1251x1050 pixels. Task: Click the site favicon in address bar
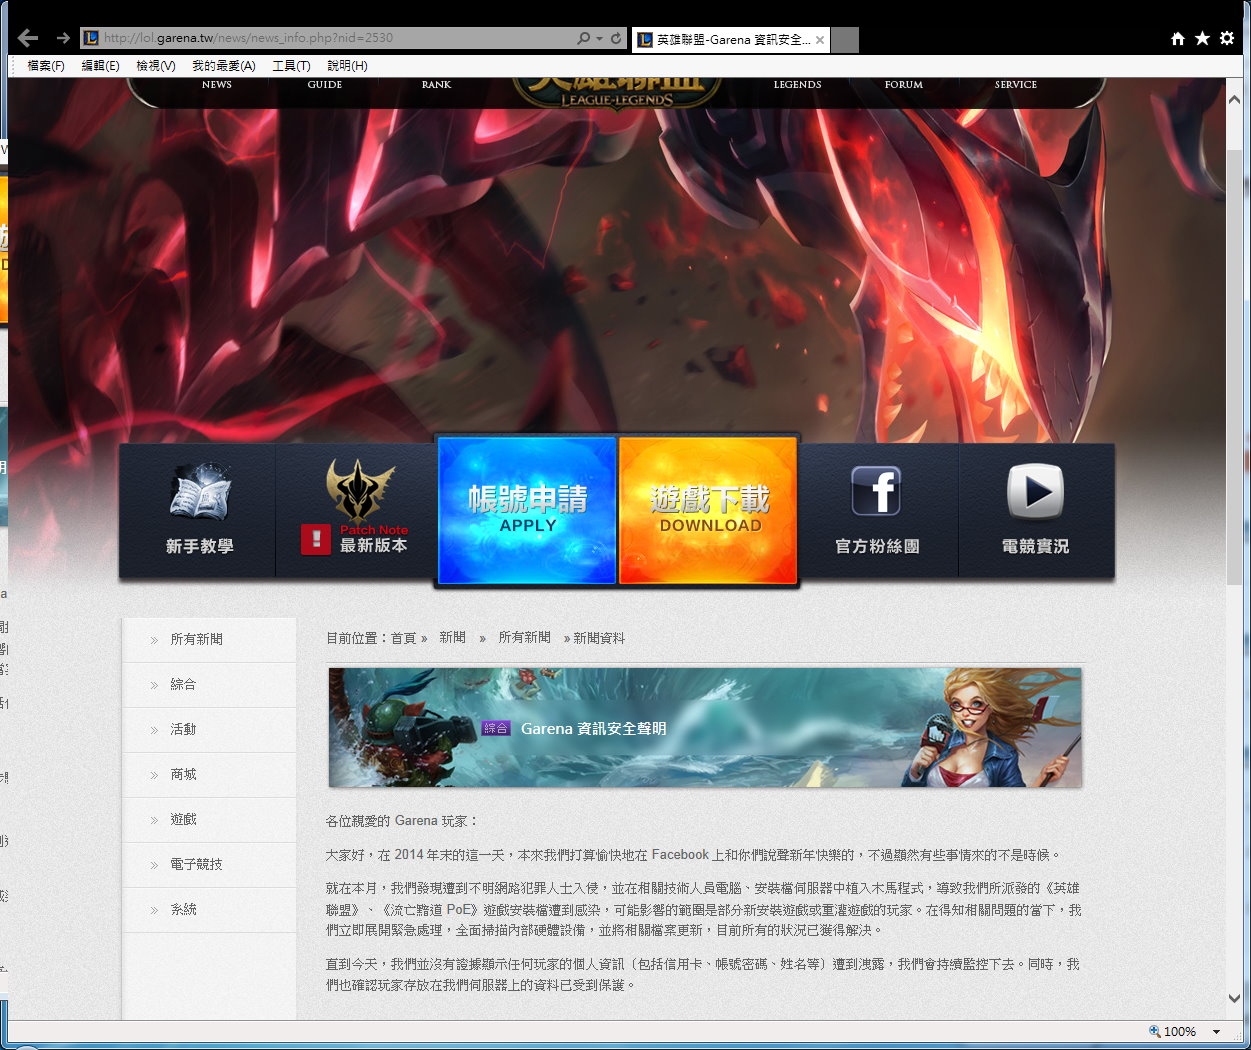pos(91,38)
